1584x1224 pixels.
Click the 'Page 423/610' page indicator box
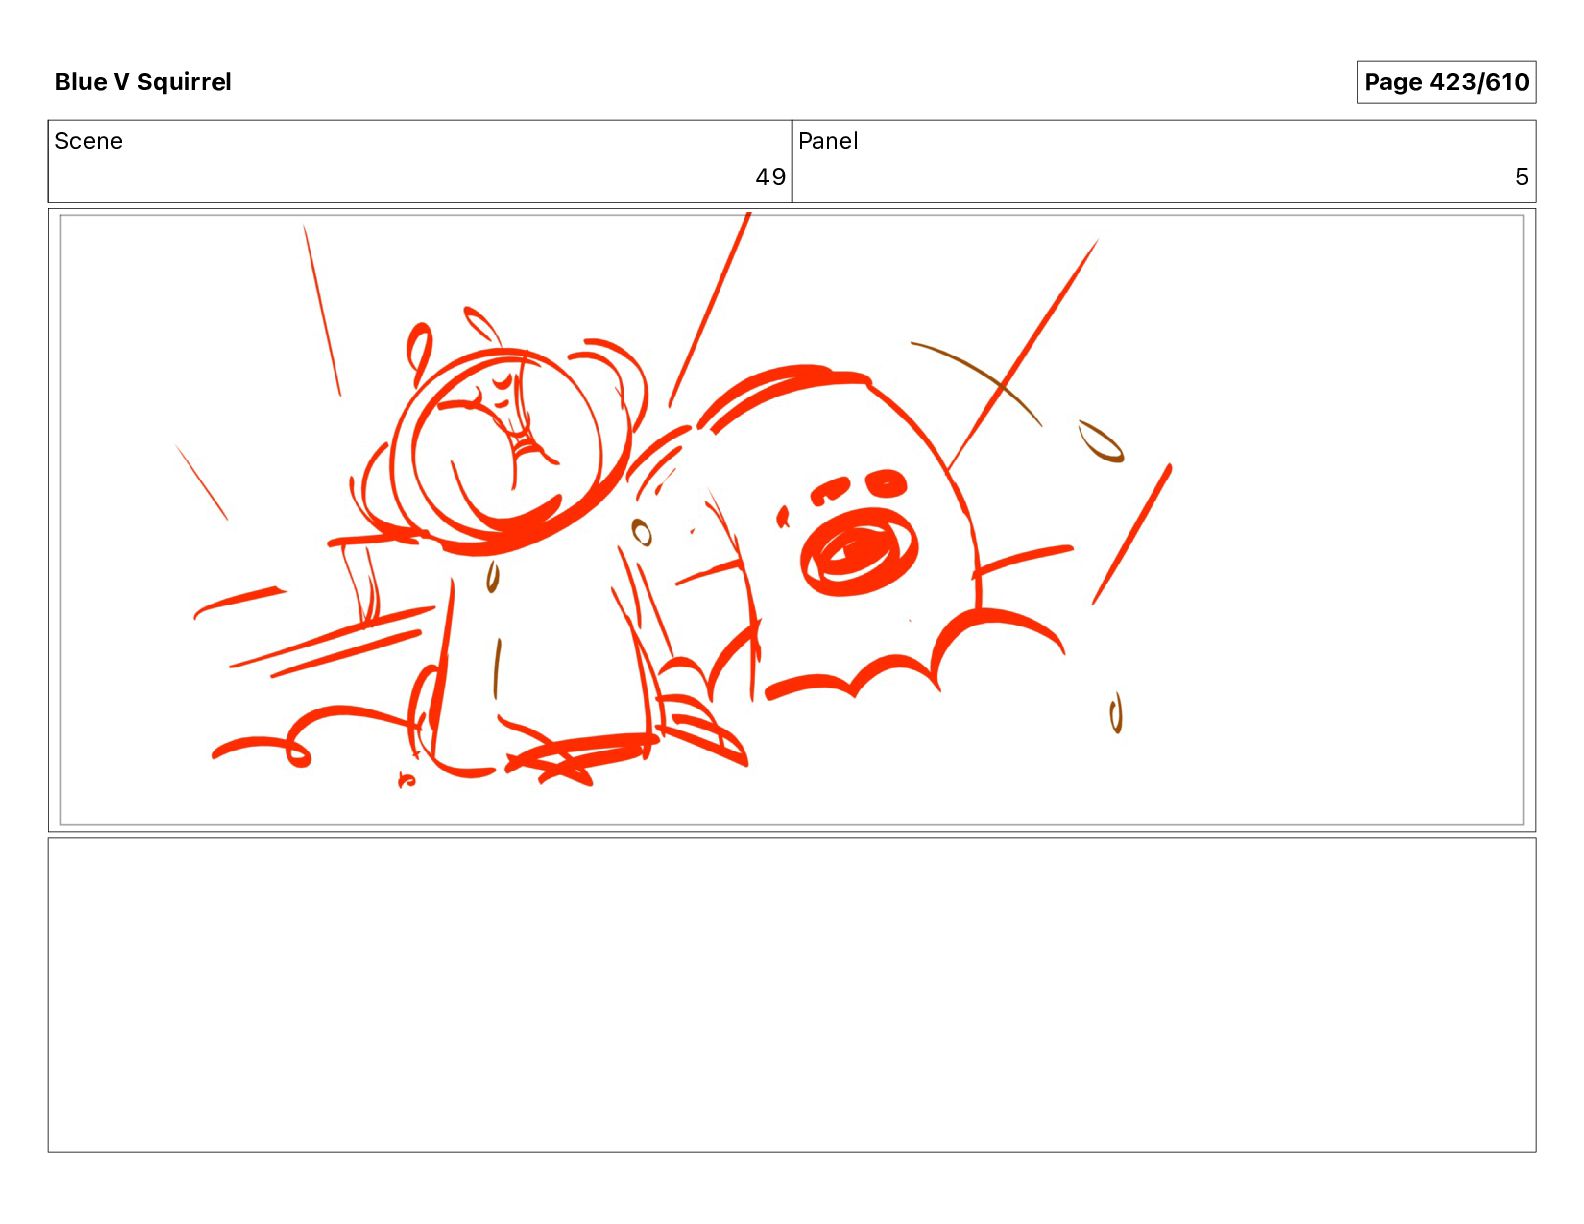1446,82
